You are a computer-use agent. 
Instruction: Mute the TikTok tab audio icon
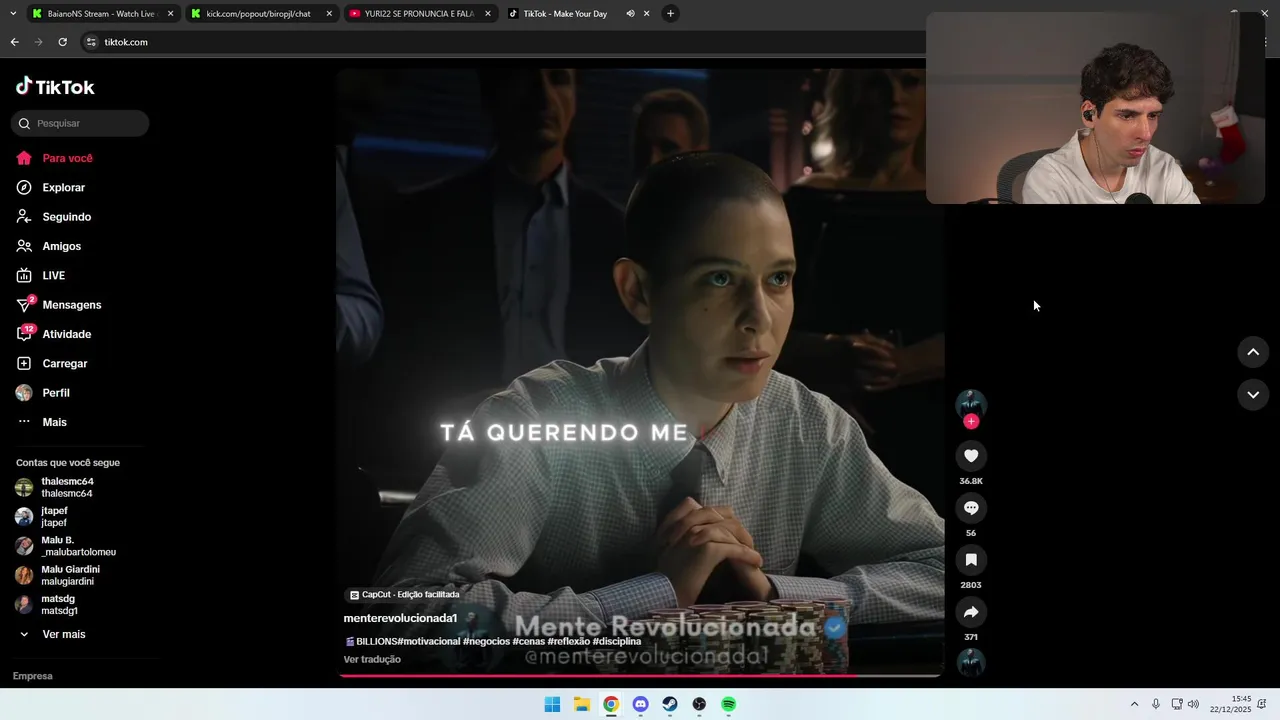[x=630, y=14]
